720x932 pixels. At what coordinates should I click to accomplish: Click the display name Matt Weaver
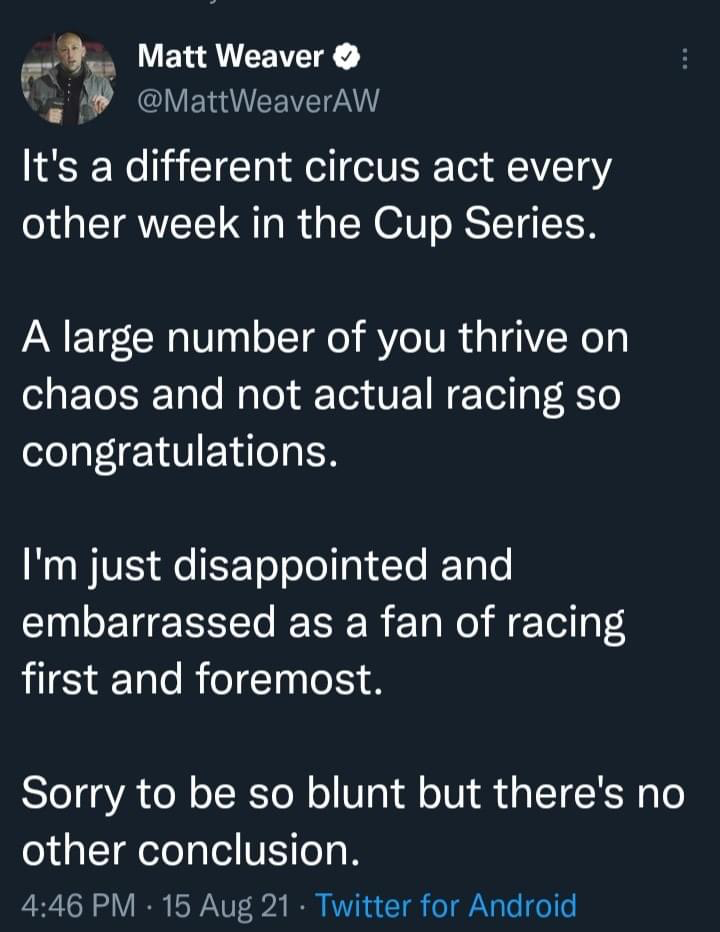click(x=230, y=58)
